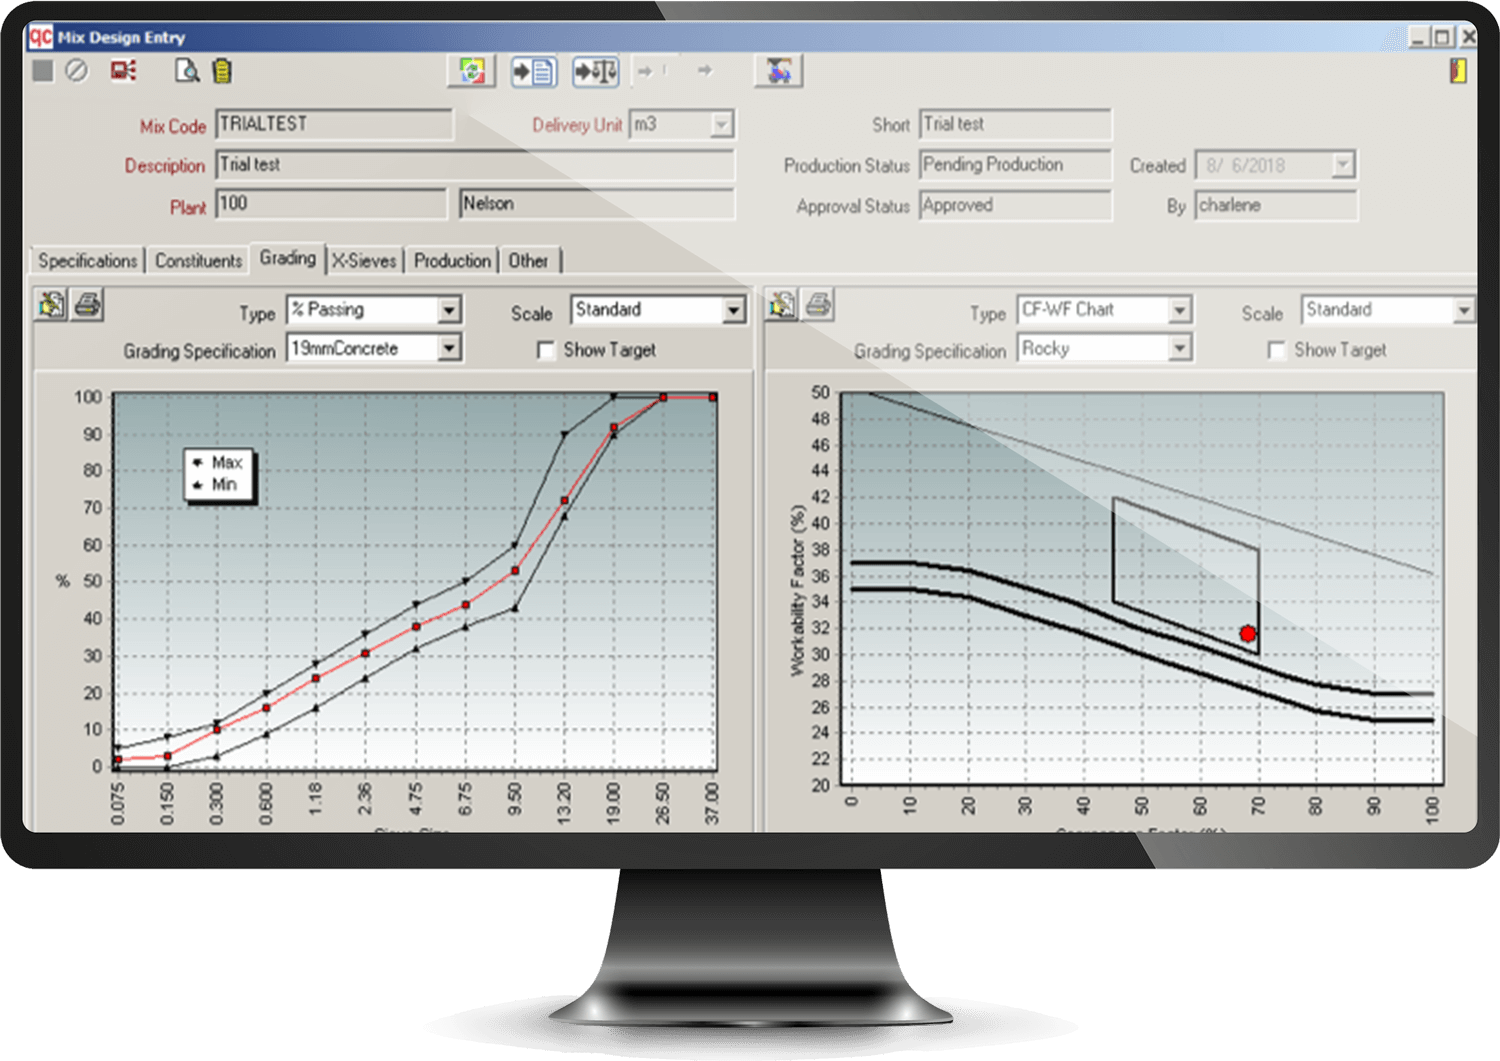This screenshot has height=1061, width=1500.
Task: Click the printer icon above CF-WF chart
Action: tap(818, 305)
